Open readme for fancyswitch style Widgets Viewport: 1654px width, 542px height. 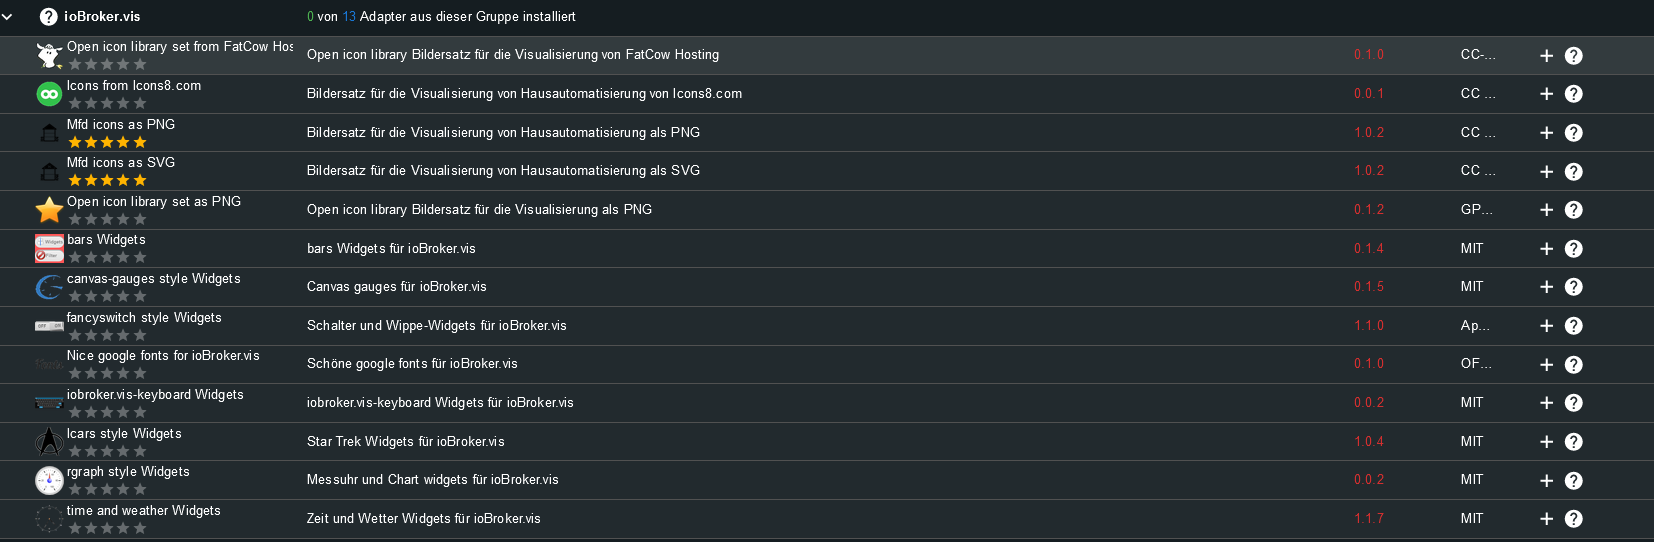1573,326
